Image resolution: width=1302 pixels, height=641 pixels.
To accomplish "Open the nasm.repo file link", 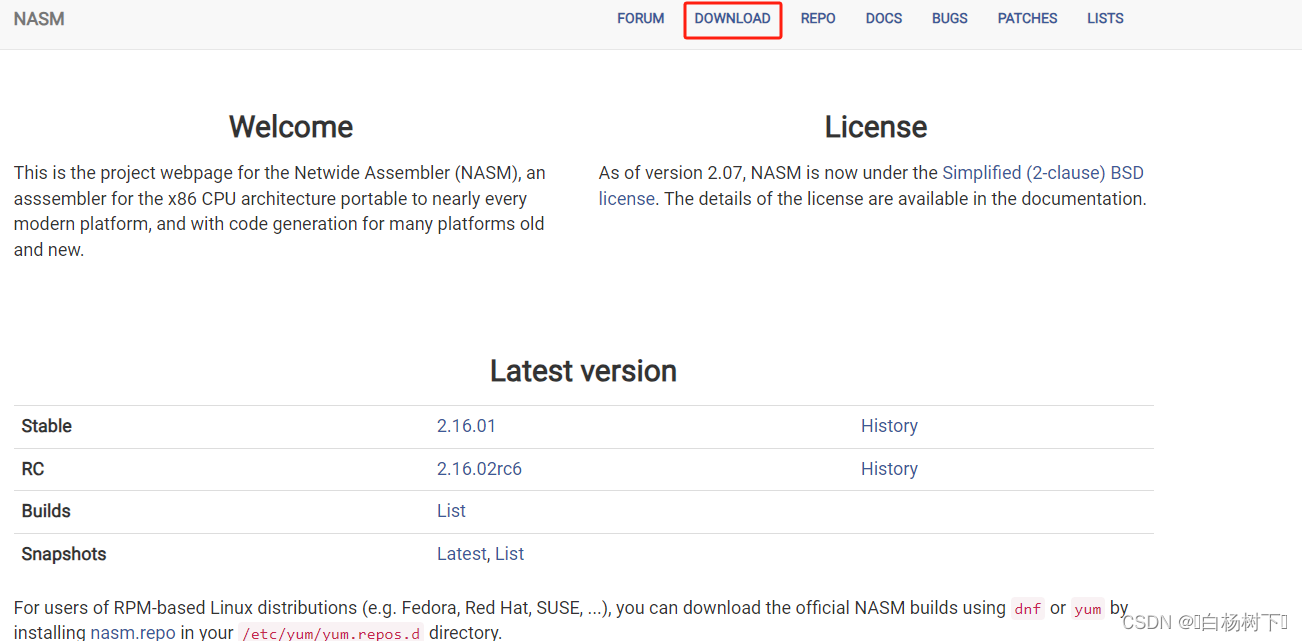I will click(133, 632).
